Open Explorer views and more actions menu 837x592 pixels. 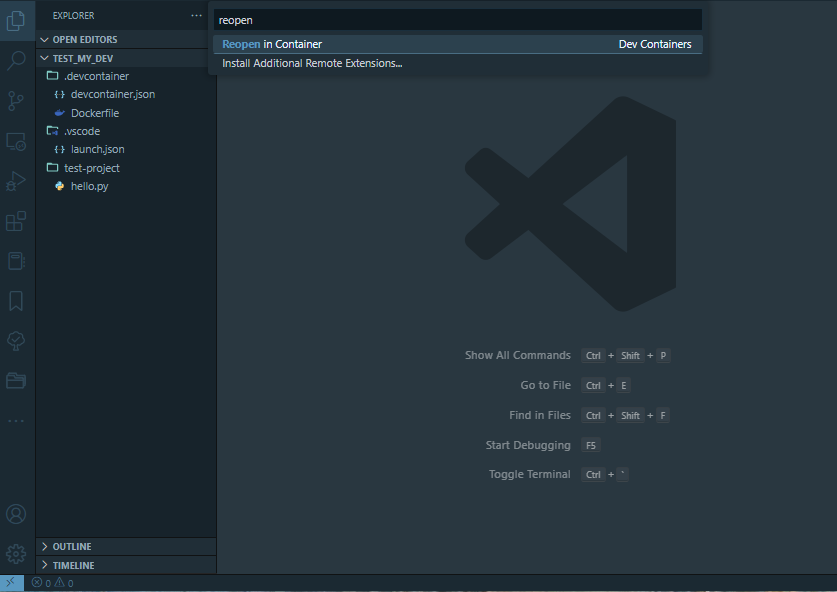(196, 15)
